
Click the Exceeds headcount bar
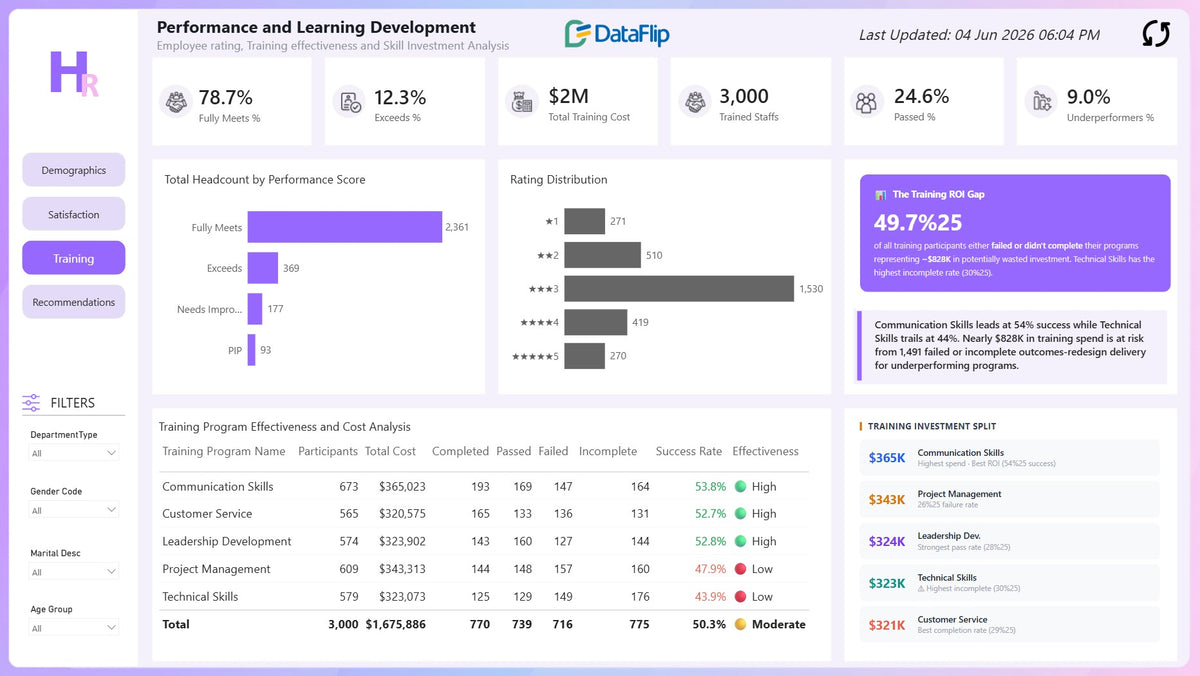click(263, 268)
